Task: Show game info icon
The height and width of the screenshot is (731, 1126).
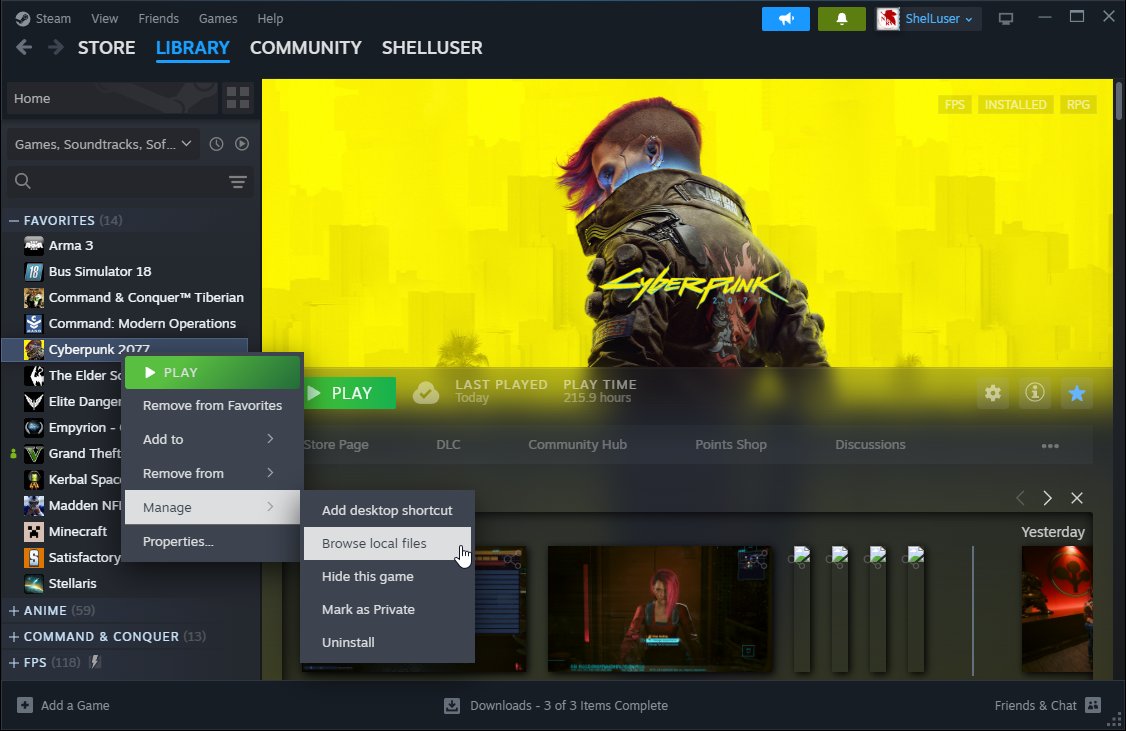Action: [x=1034, y=393]
